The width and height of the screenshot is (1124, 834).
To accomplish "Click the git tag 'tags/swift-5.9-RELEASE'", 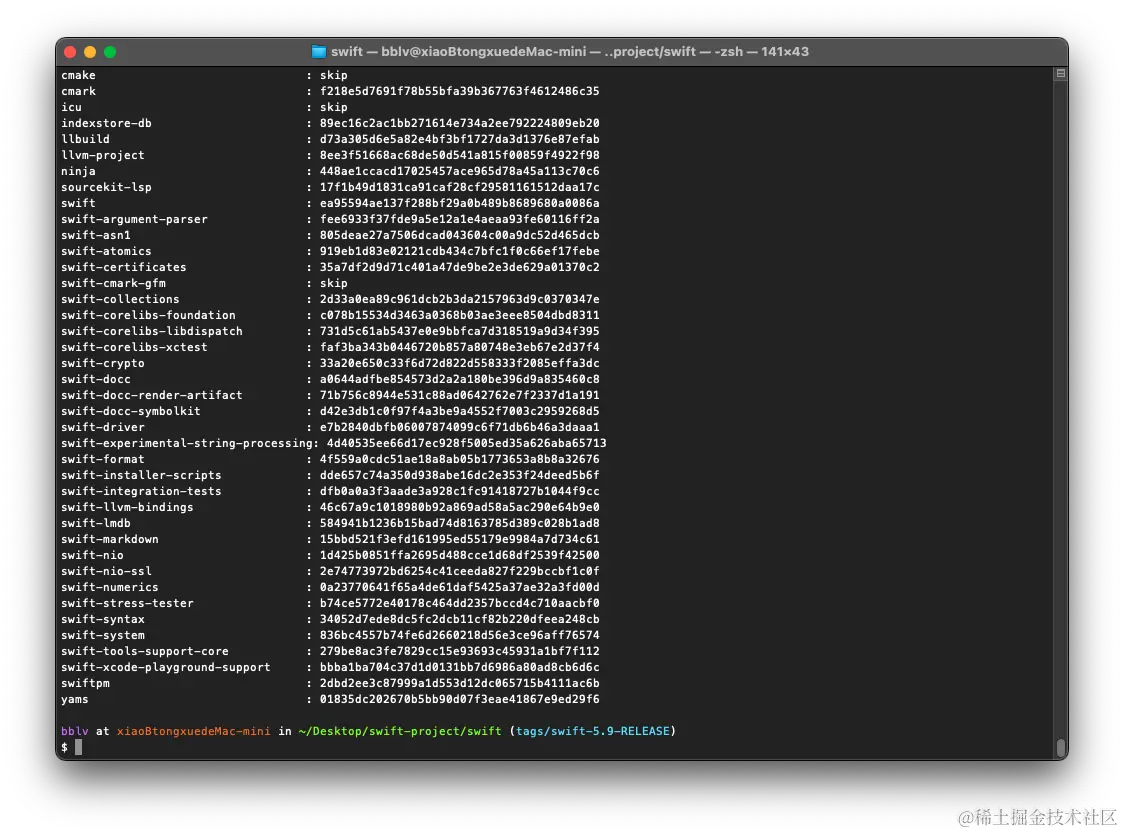I will (593, 731).
